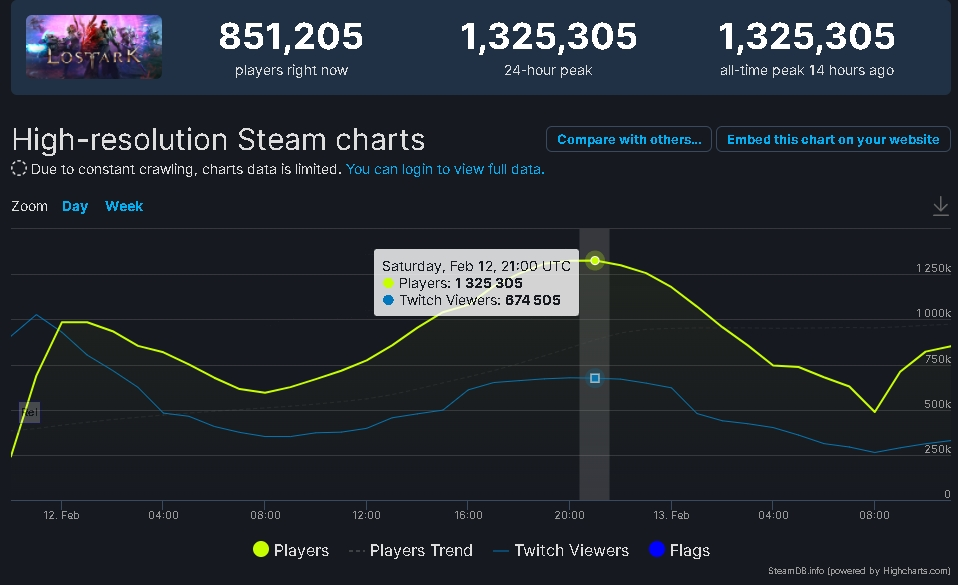Click the download arrow icon above the chart
Image resolution: width=958 pixels, height=585 pixels.
click(940, 205)
